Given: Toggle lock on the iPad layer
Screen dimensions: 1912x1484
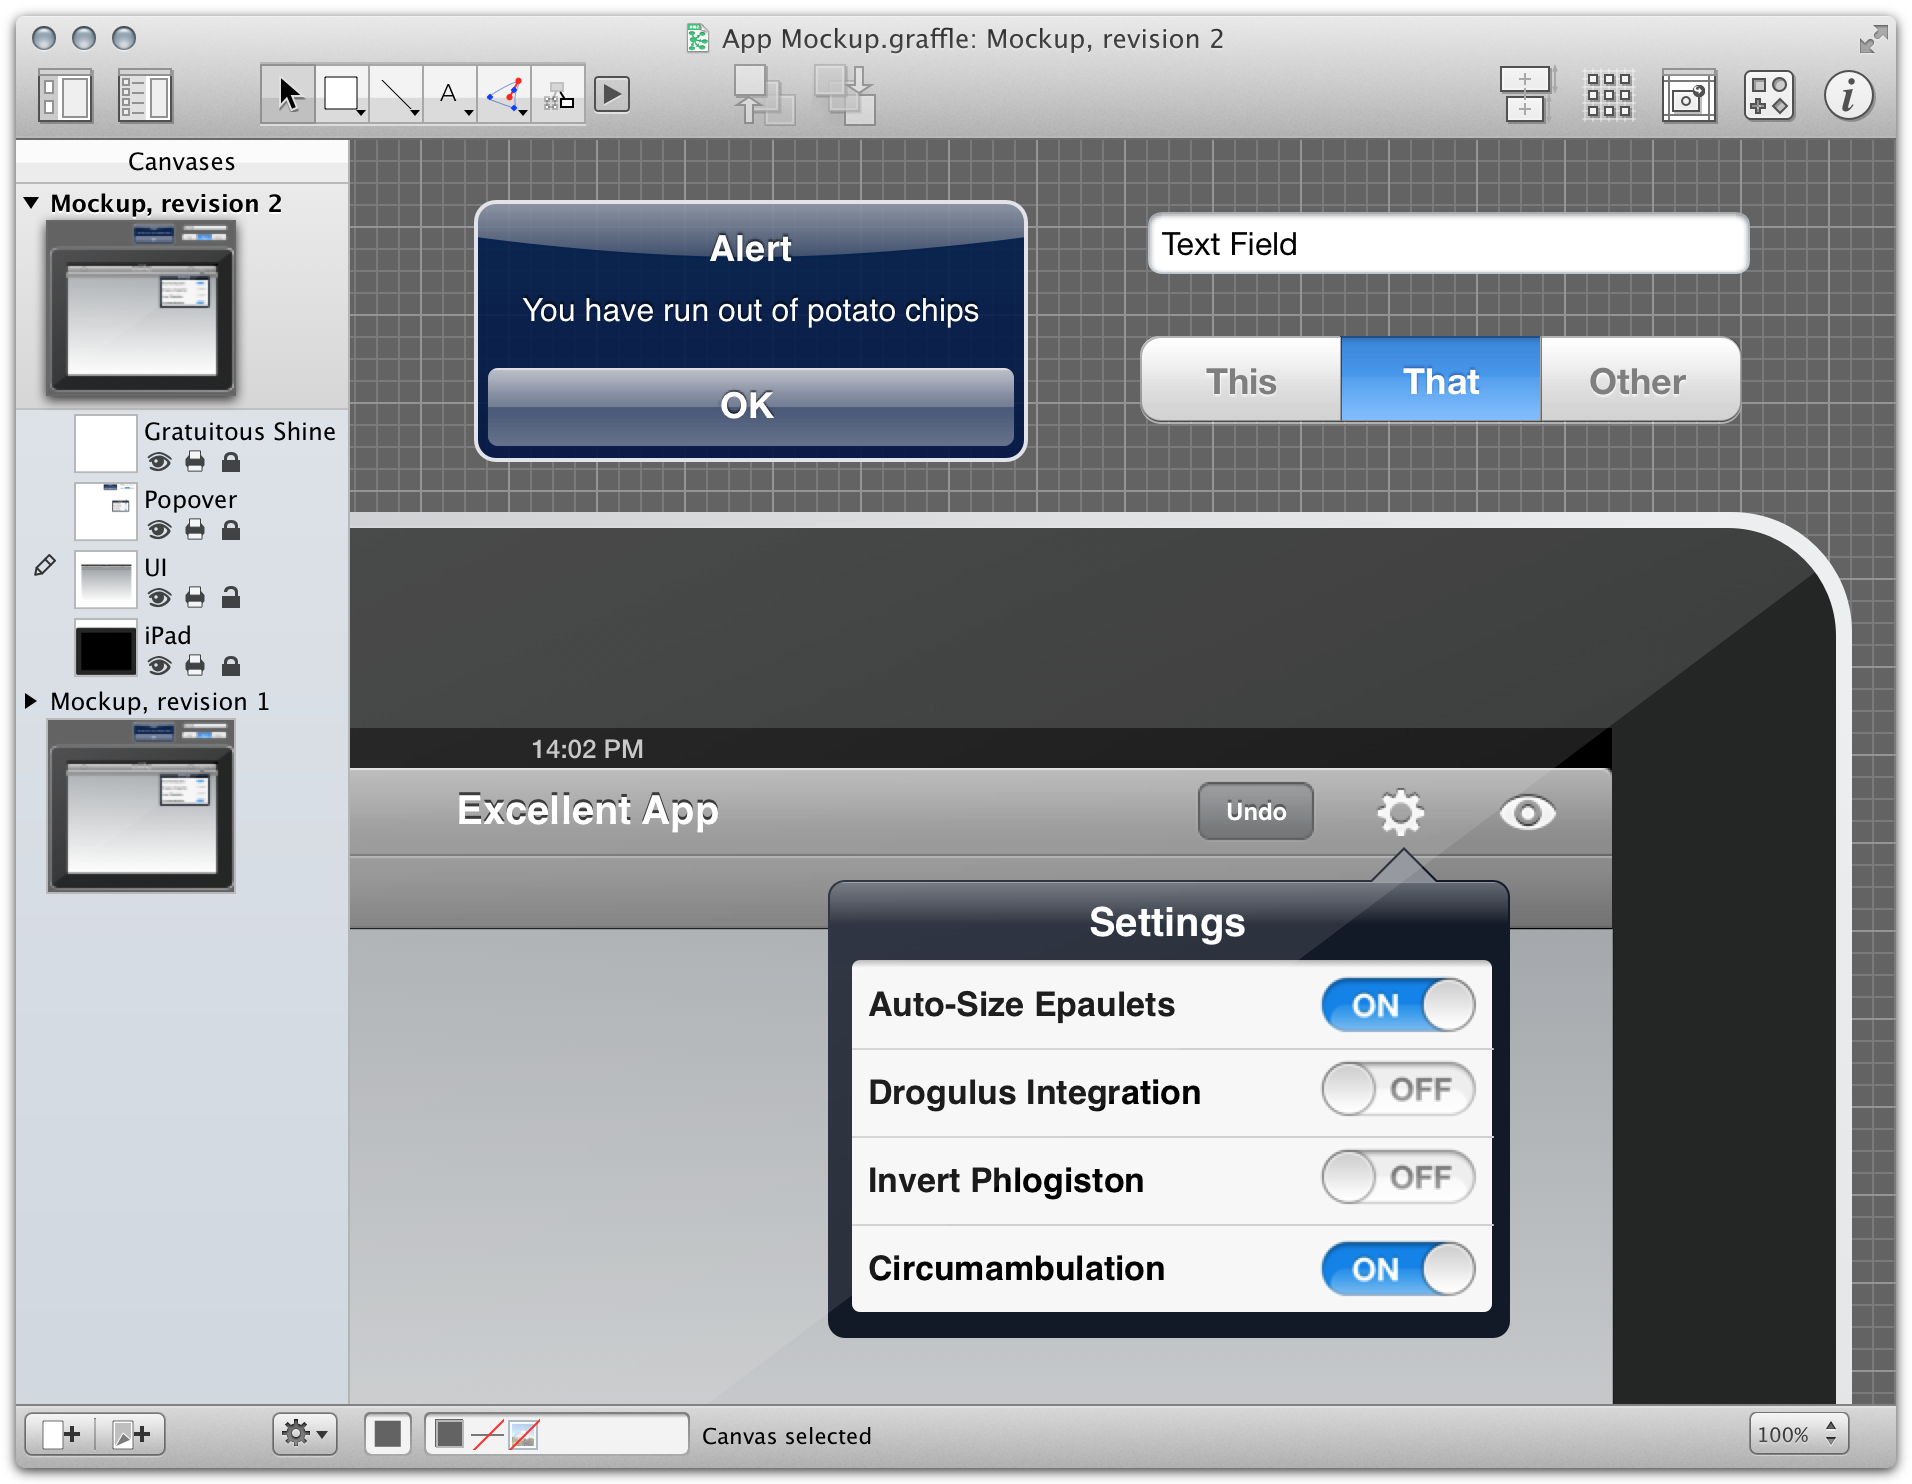Looking at the screenshot, I should (231, 666).
